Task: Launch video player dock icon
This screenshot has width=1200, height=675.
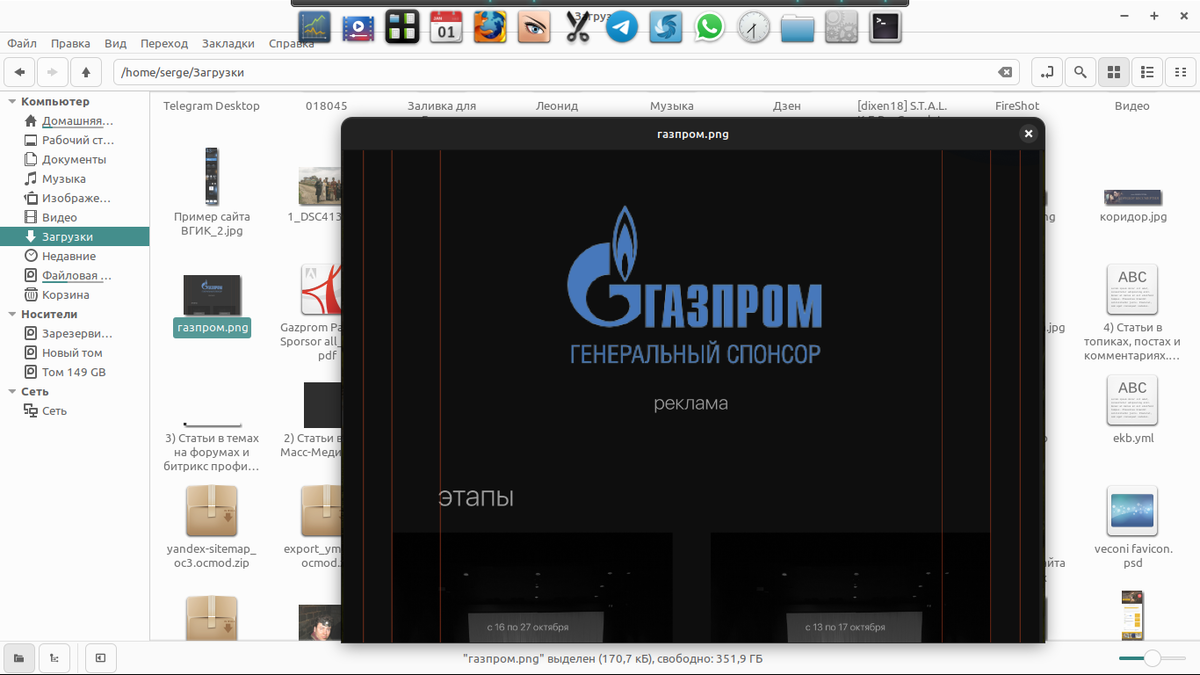Action: (358, 27)
